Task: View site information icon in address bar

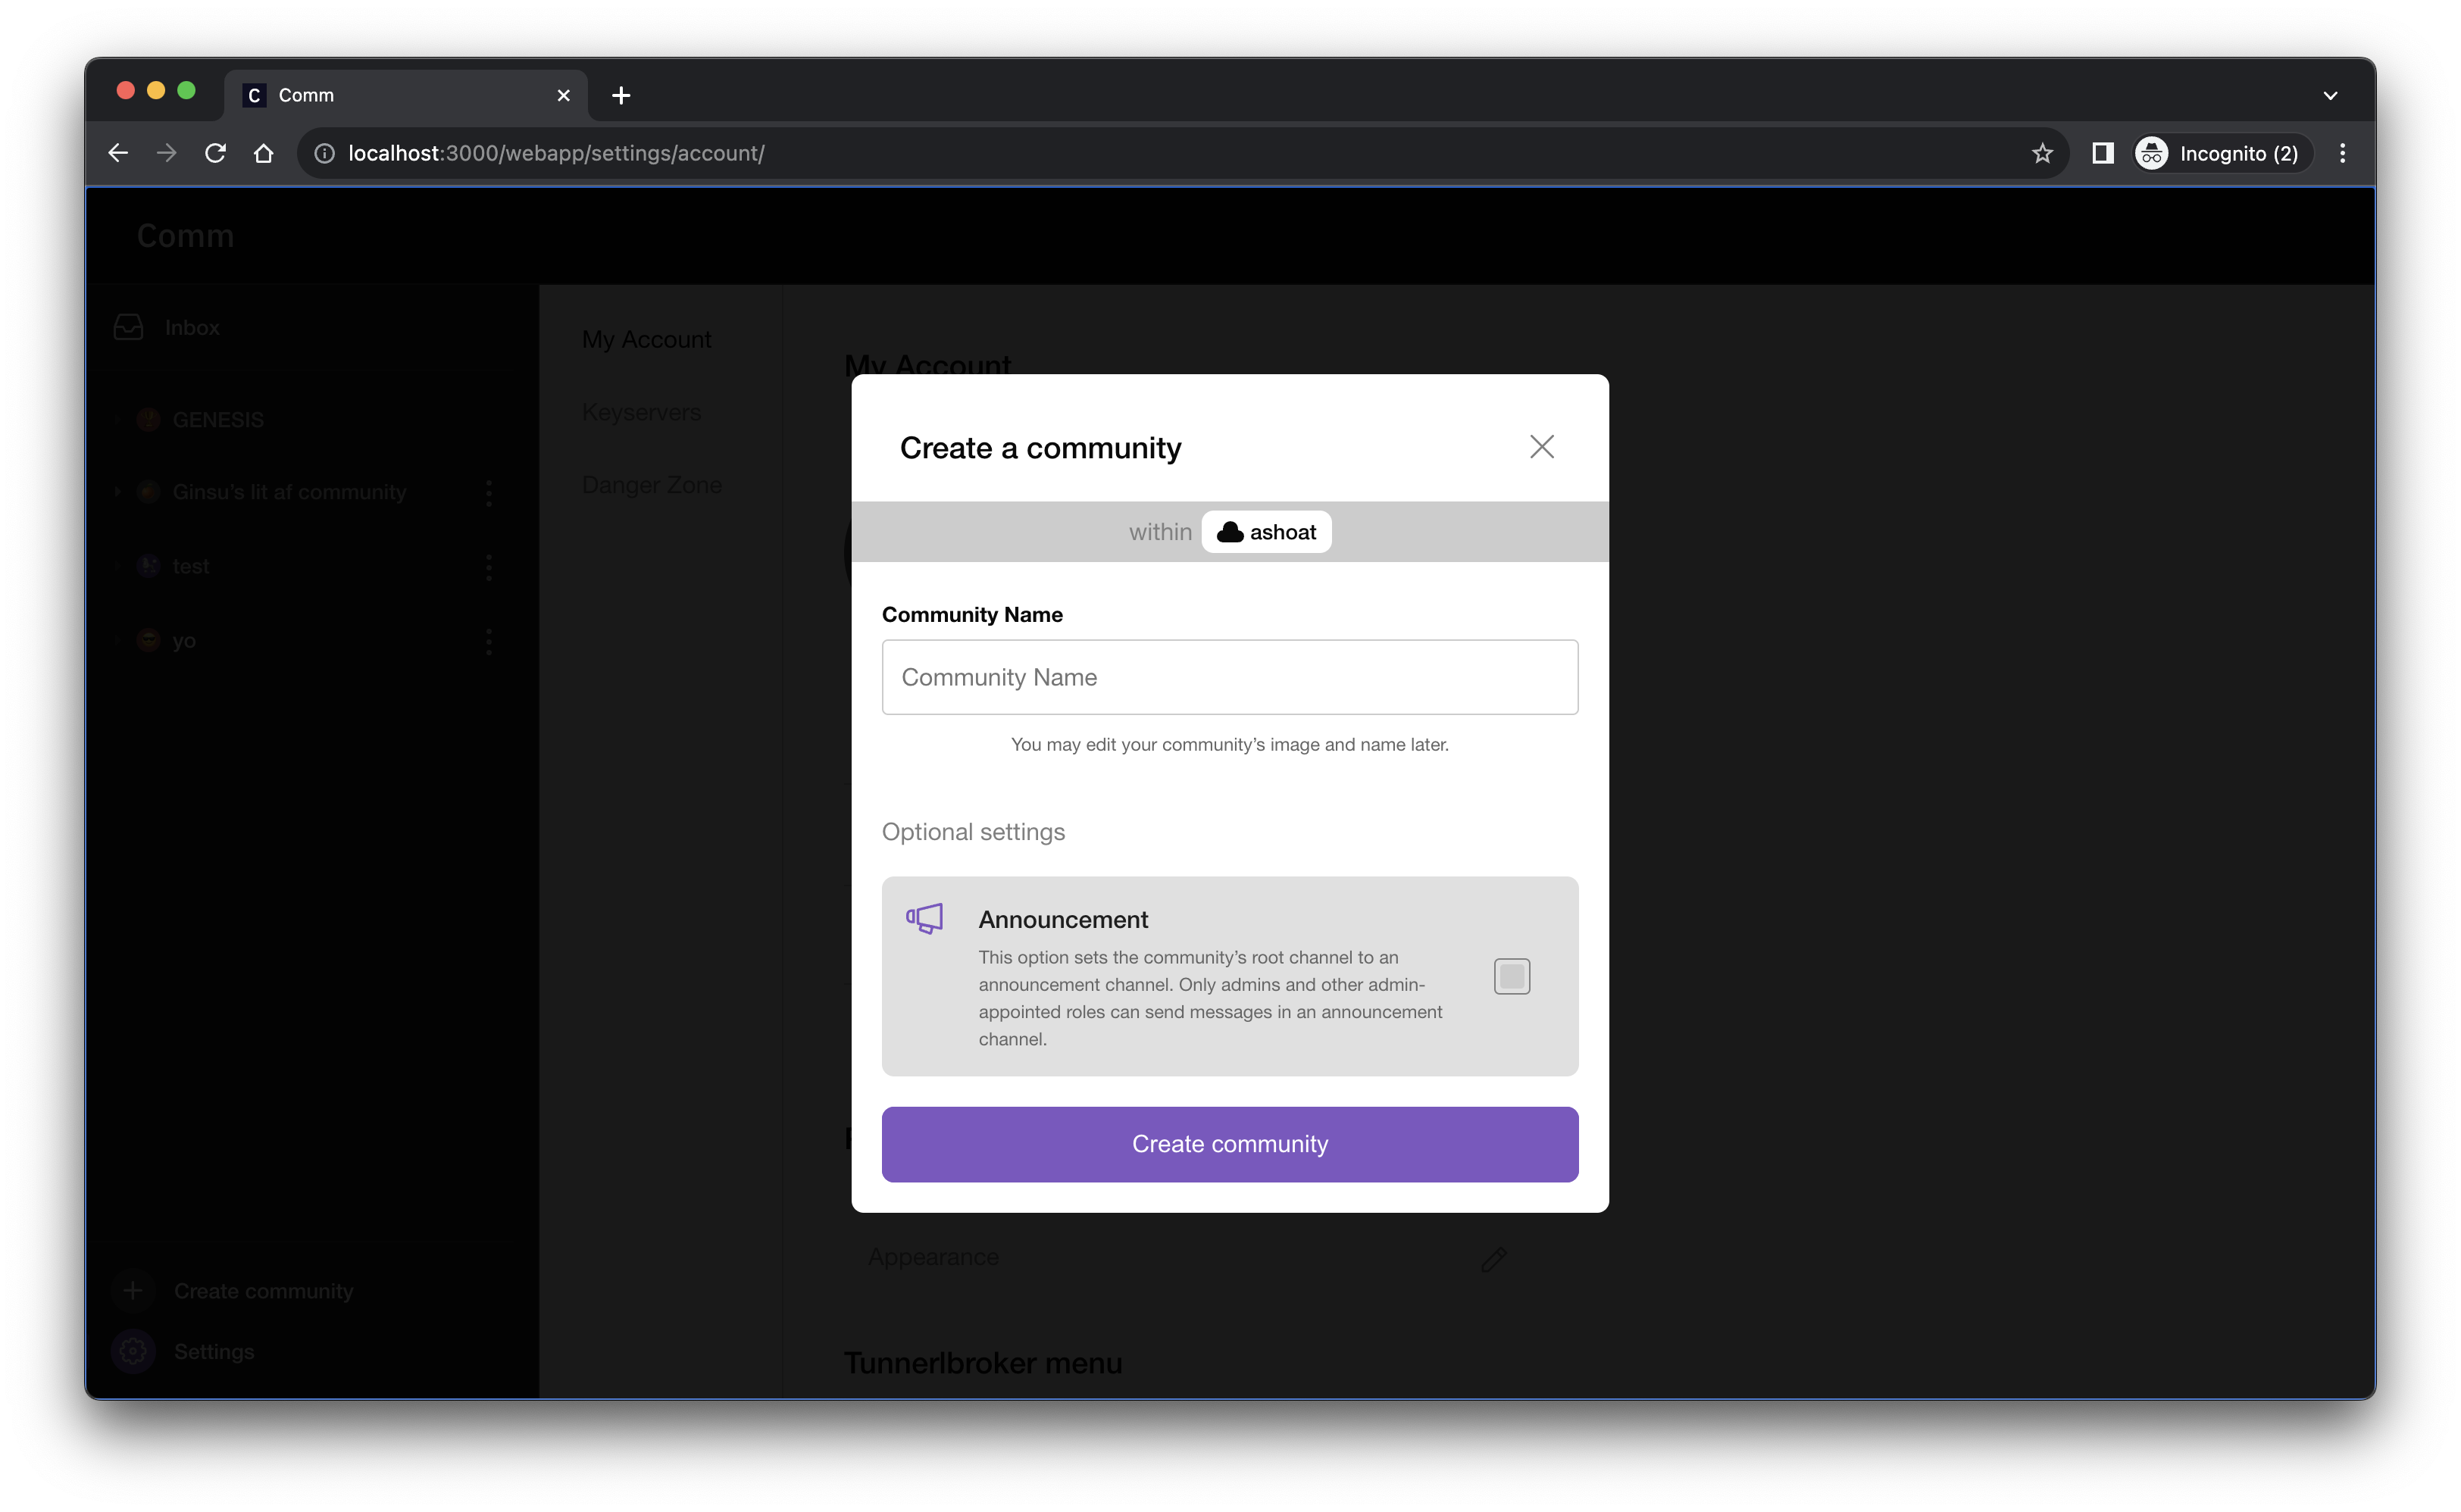Action: (325, 153)
